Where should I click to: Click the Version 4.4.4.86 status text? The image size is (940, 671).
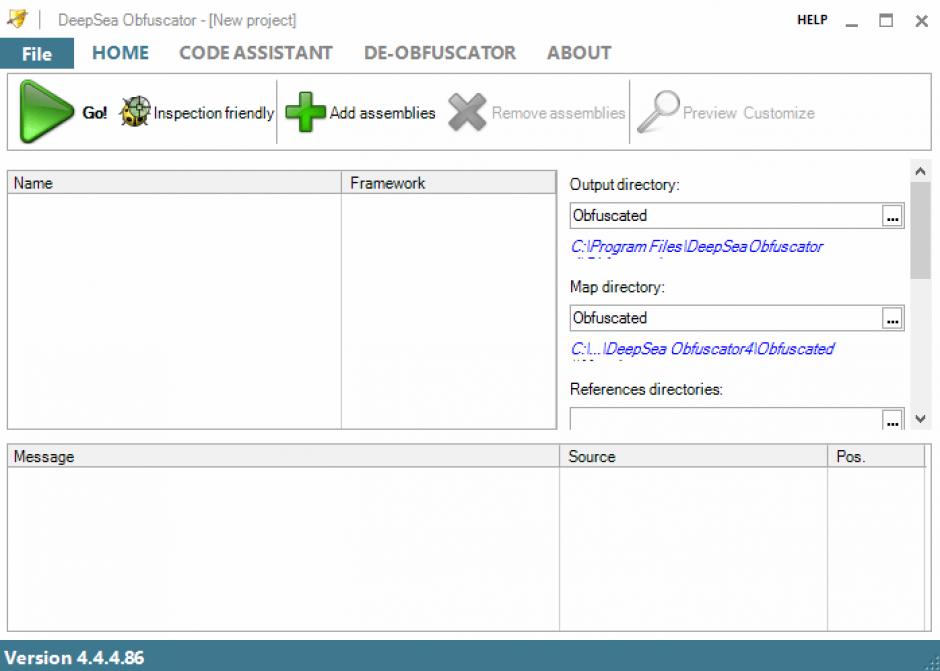tap(75, 658)
